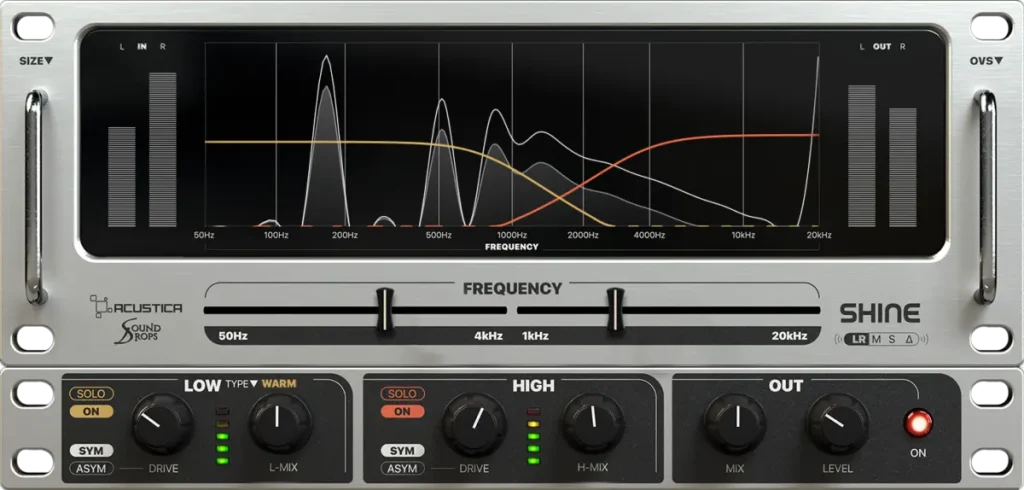Select SYM mode in HIGH section
This screenshot has height=490, width=1024.
402,451
